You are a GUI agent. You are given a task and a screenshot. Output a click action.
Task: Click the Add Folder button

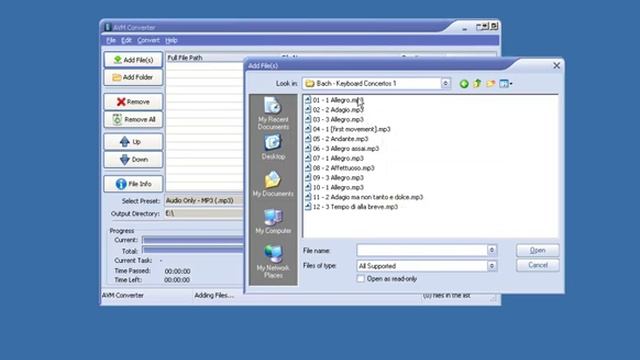[133, 77]
